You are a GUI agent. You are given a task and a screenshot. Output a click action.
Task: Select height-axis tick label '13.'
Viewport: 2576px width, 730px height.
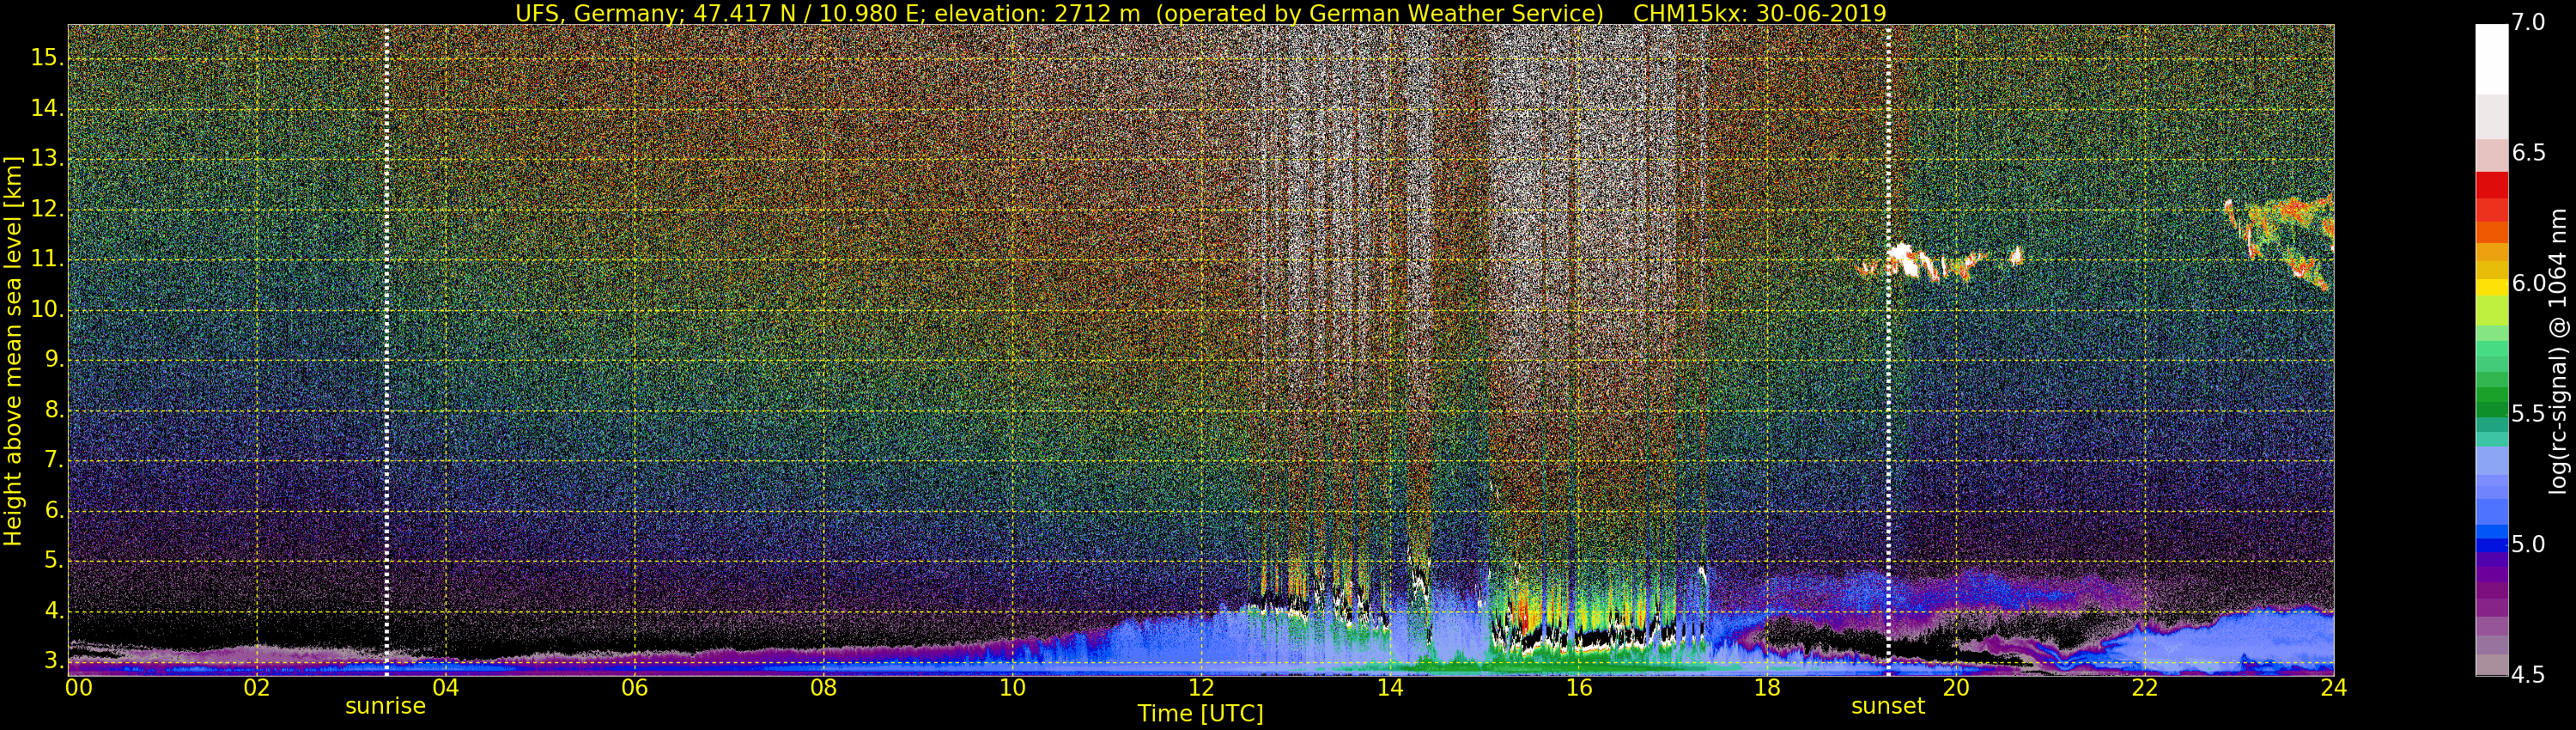tap(47, 159)
